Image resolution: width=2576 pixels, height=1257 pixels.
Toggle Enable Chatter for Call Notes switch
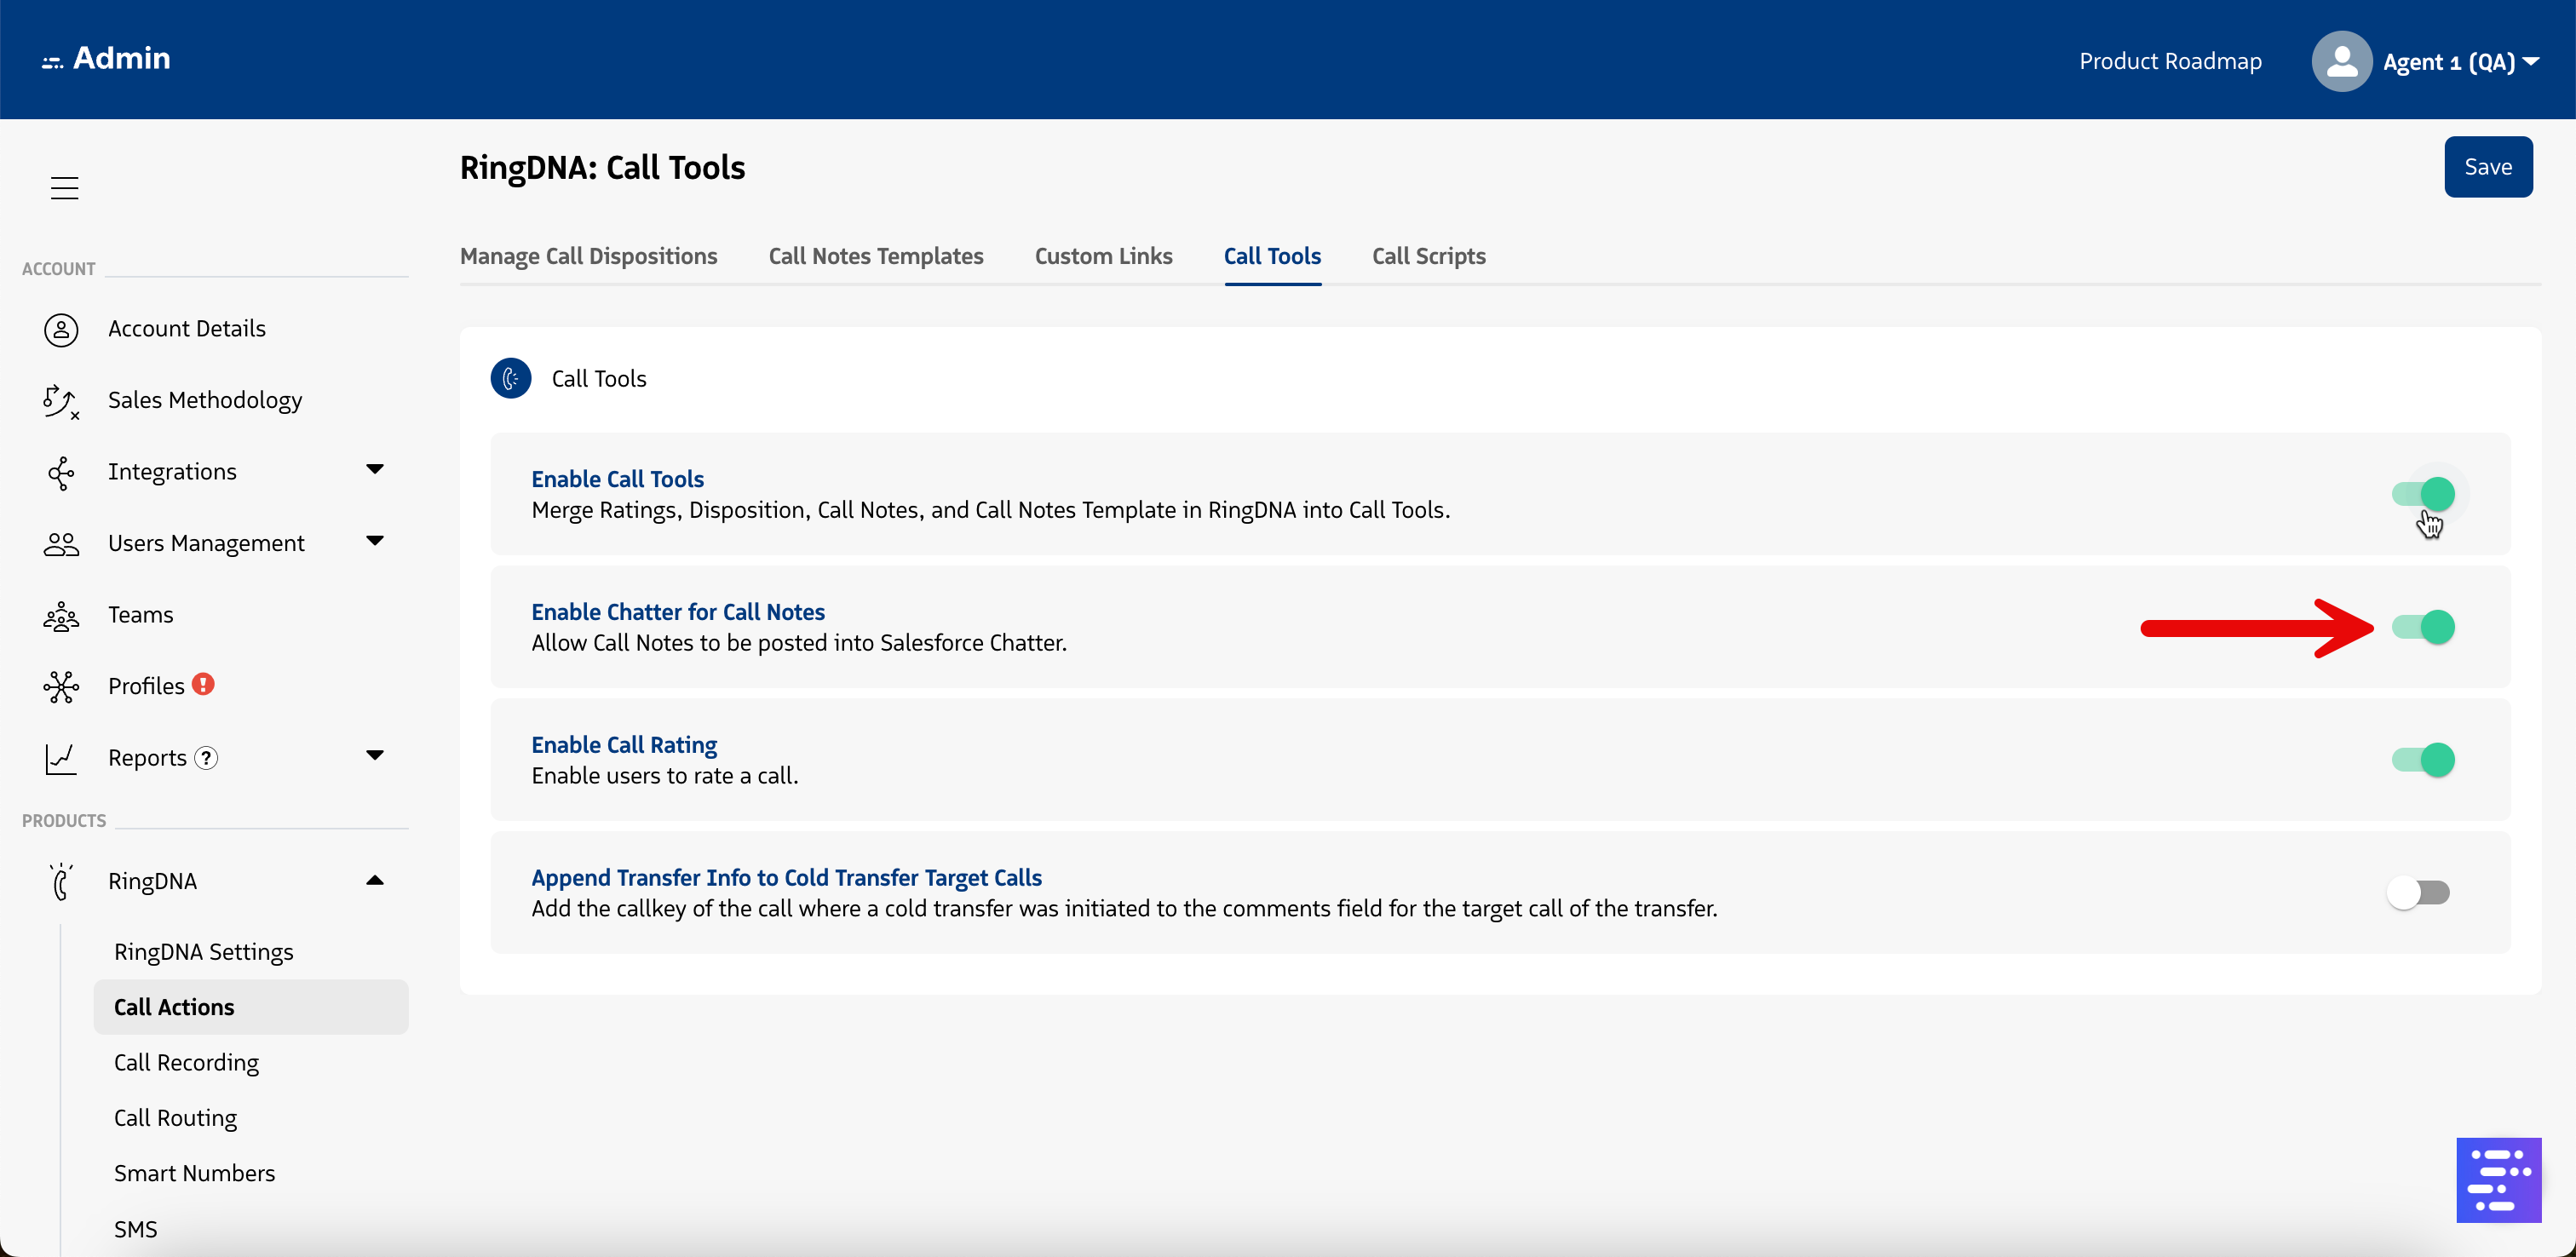(x=2423, y=627)
